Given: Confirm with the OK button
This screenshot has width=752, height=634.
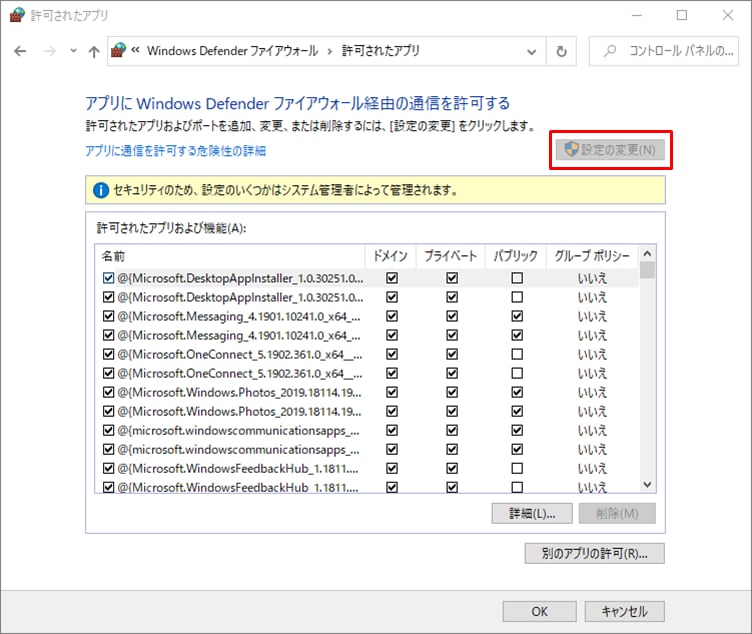Looking at the screenshot, I should point(540,611).
